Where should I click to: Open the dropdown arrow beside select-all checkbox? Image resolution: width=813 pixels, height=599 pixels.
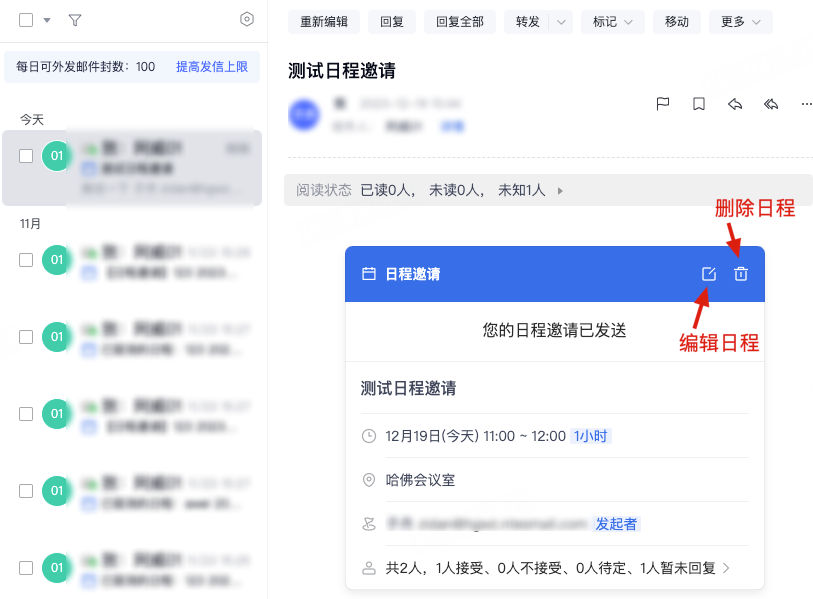[47, 20]
